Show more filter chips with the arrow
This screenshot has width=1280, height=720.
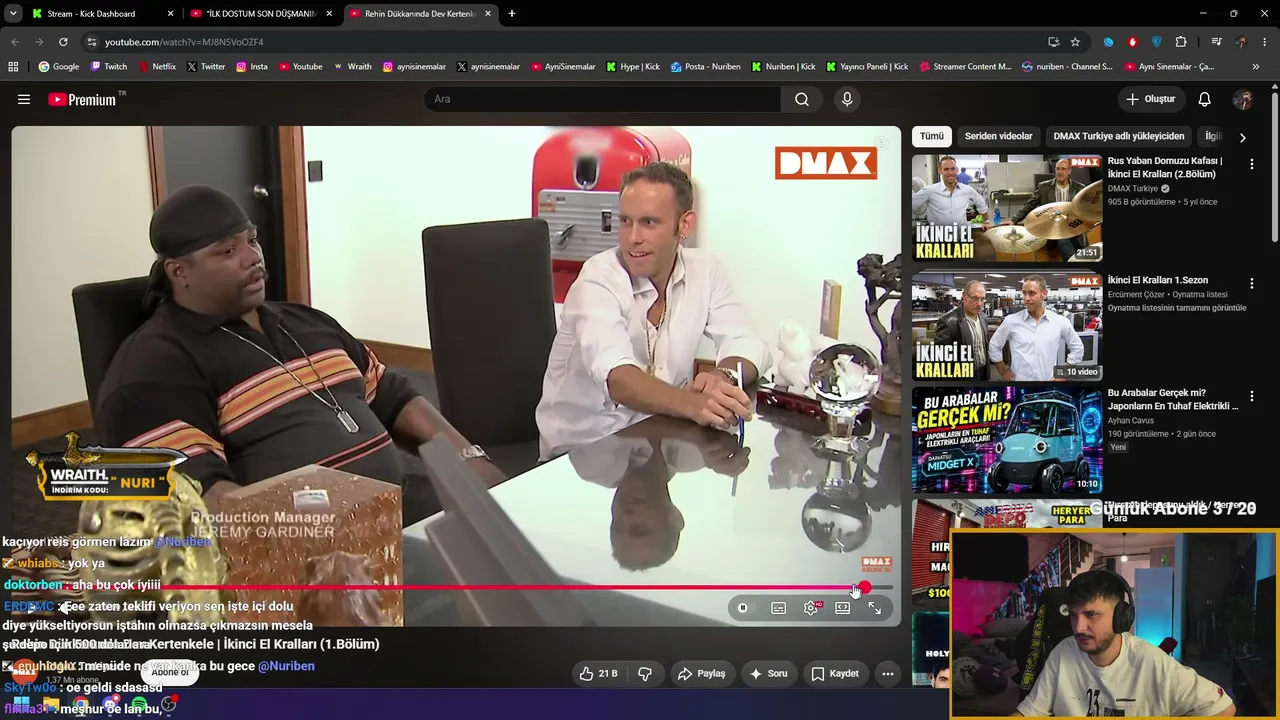[x=1243, y=137]
